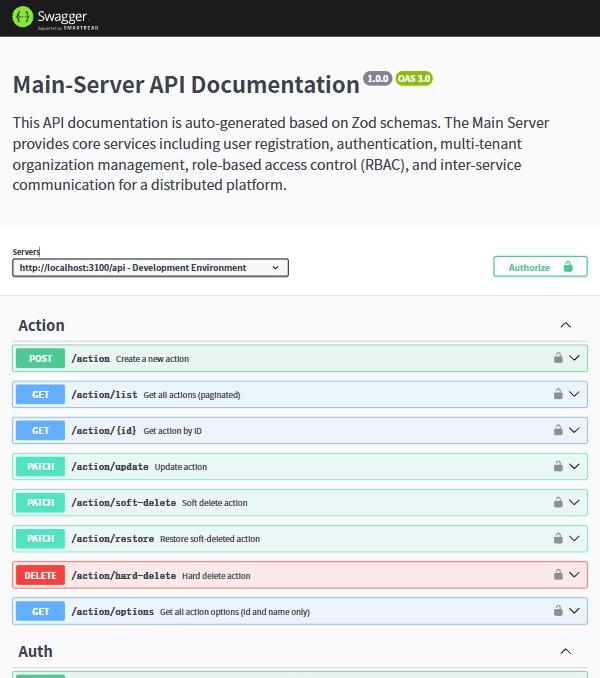The height and width of the screenshot is (678, 600).
Task: Click the POST method badge for /action
Action: click(40, 358)
